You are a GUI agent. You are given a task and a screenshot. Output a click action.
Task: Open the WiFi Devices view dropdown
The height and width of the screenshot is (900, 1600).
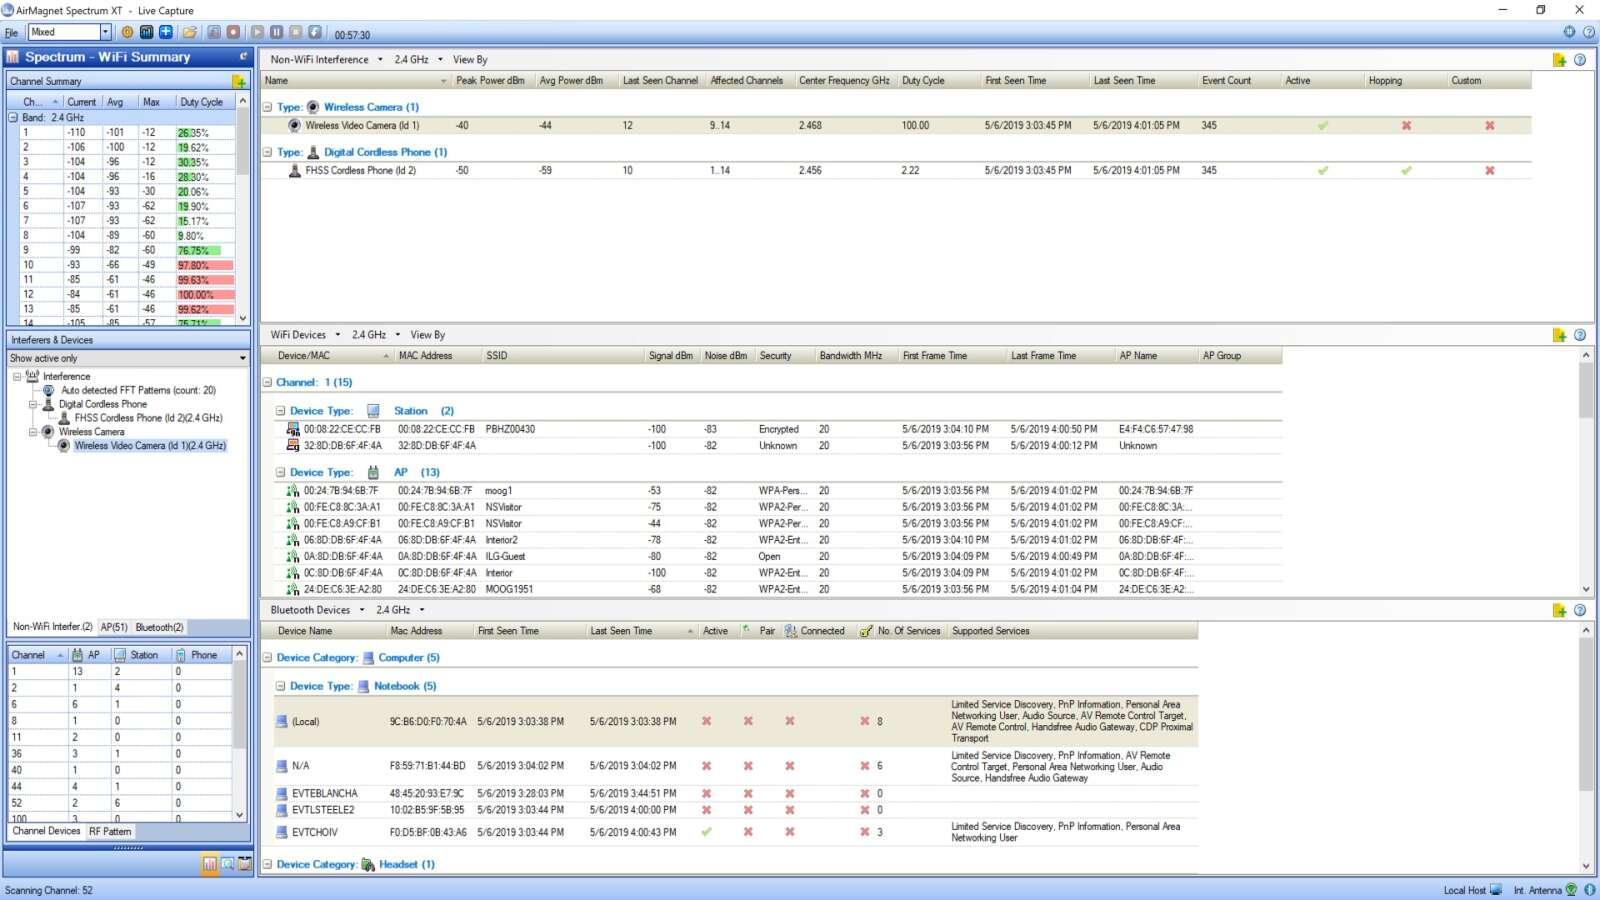click(337, 335)
